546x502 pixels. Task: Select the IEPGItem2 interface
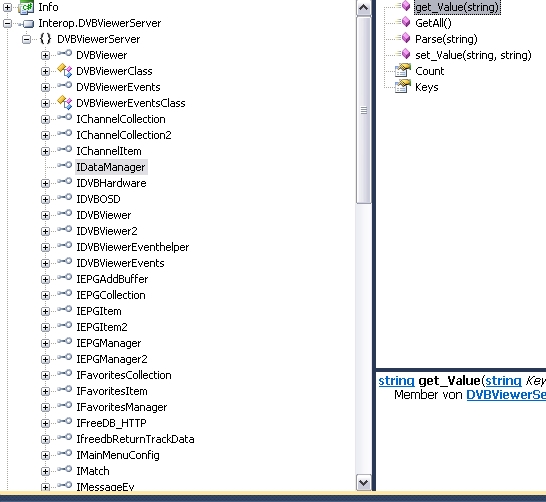[x=102, y=327]
